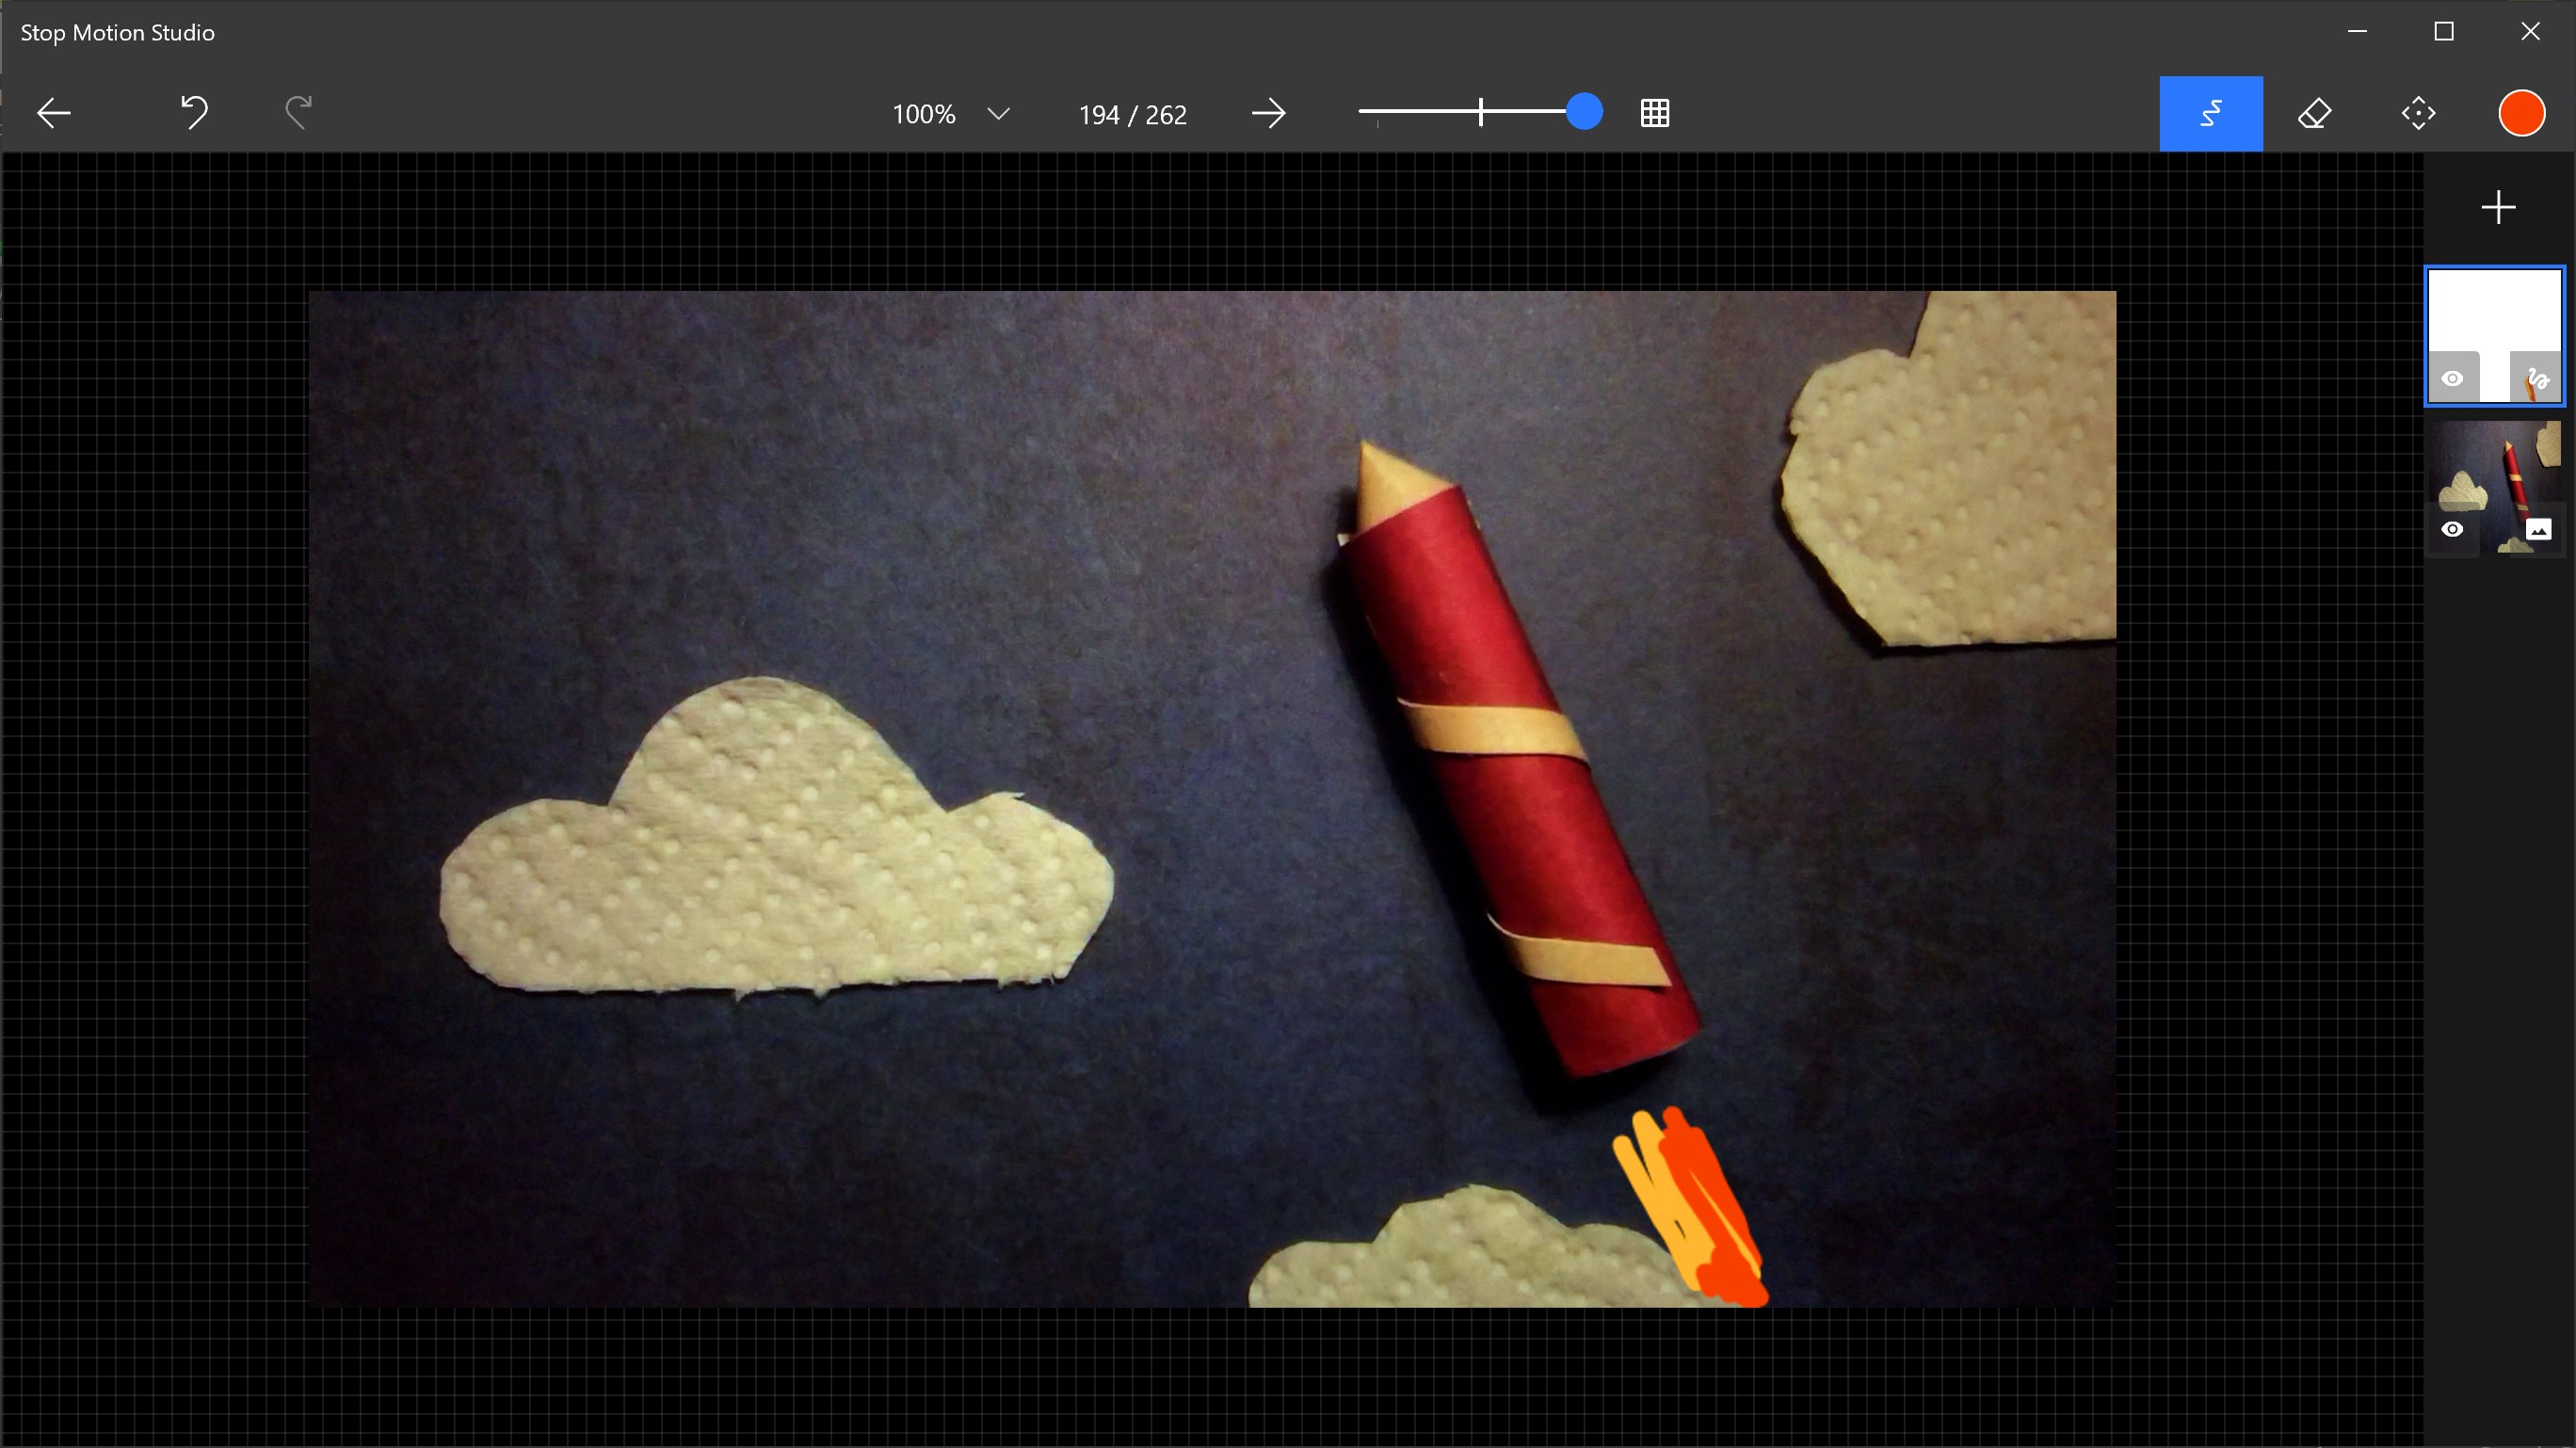Click the back arrow to leave the editor

[53, 113]
